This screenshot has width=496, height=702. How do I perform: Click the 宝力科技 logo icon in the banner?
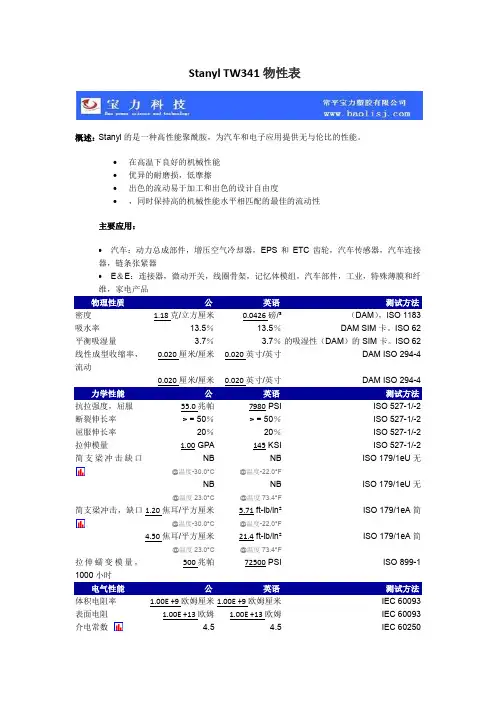90,106
